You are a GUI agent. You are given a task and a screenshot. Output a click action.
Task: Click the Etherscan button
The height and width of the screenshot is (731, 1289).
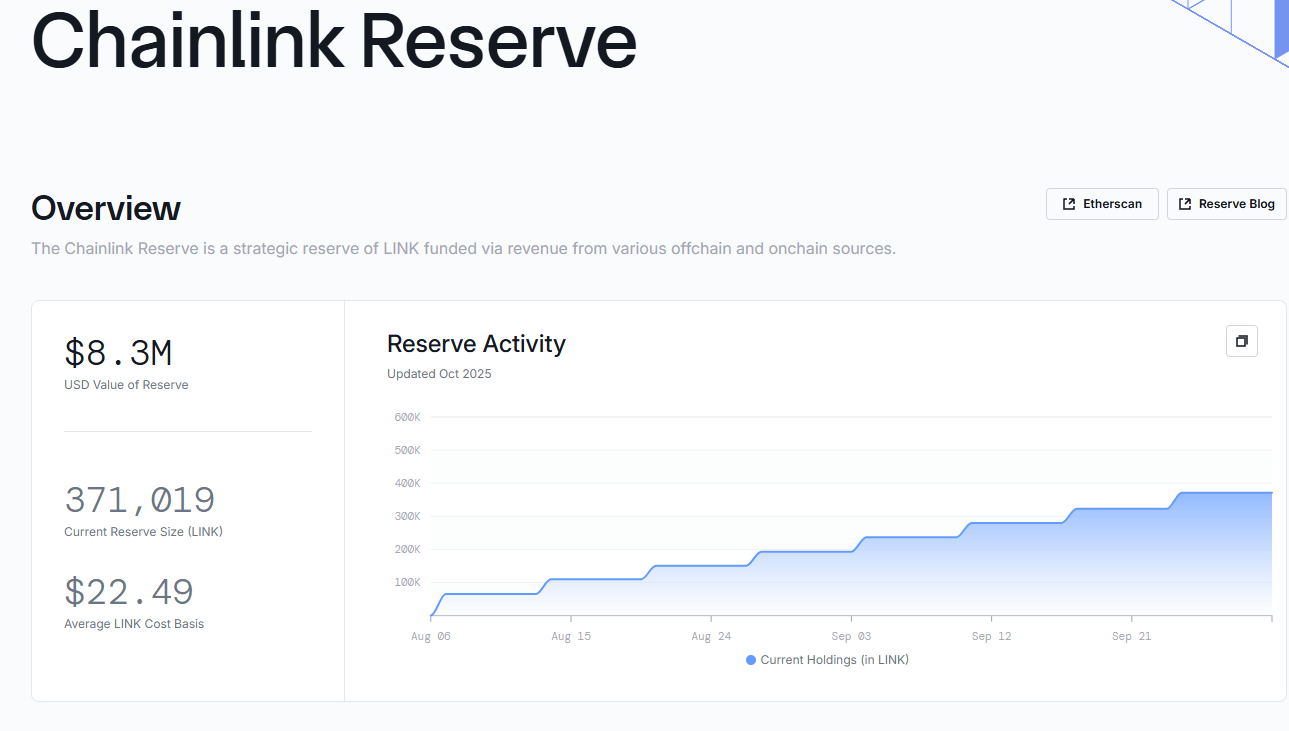click(x=1101, y=204)
